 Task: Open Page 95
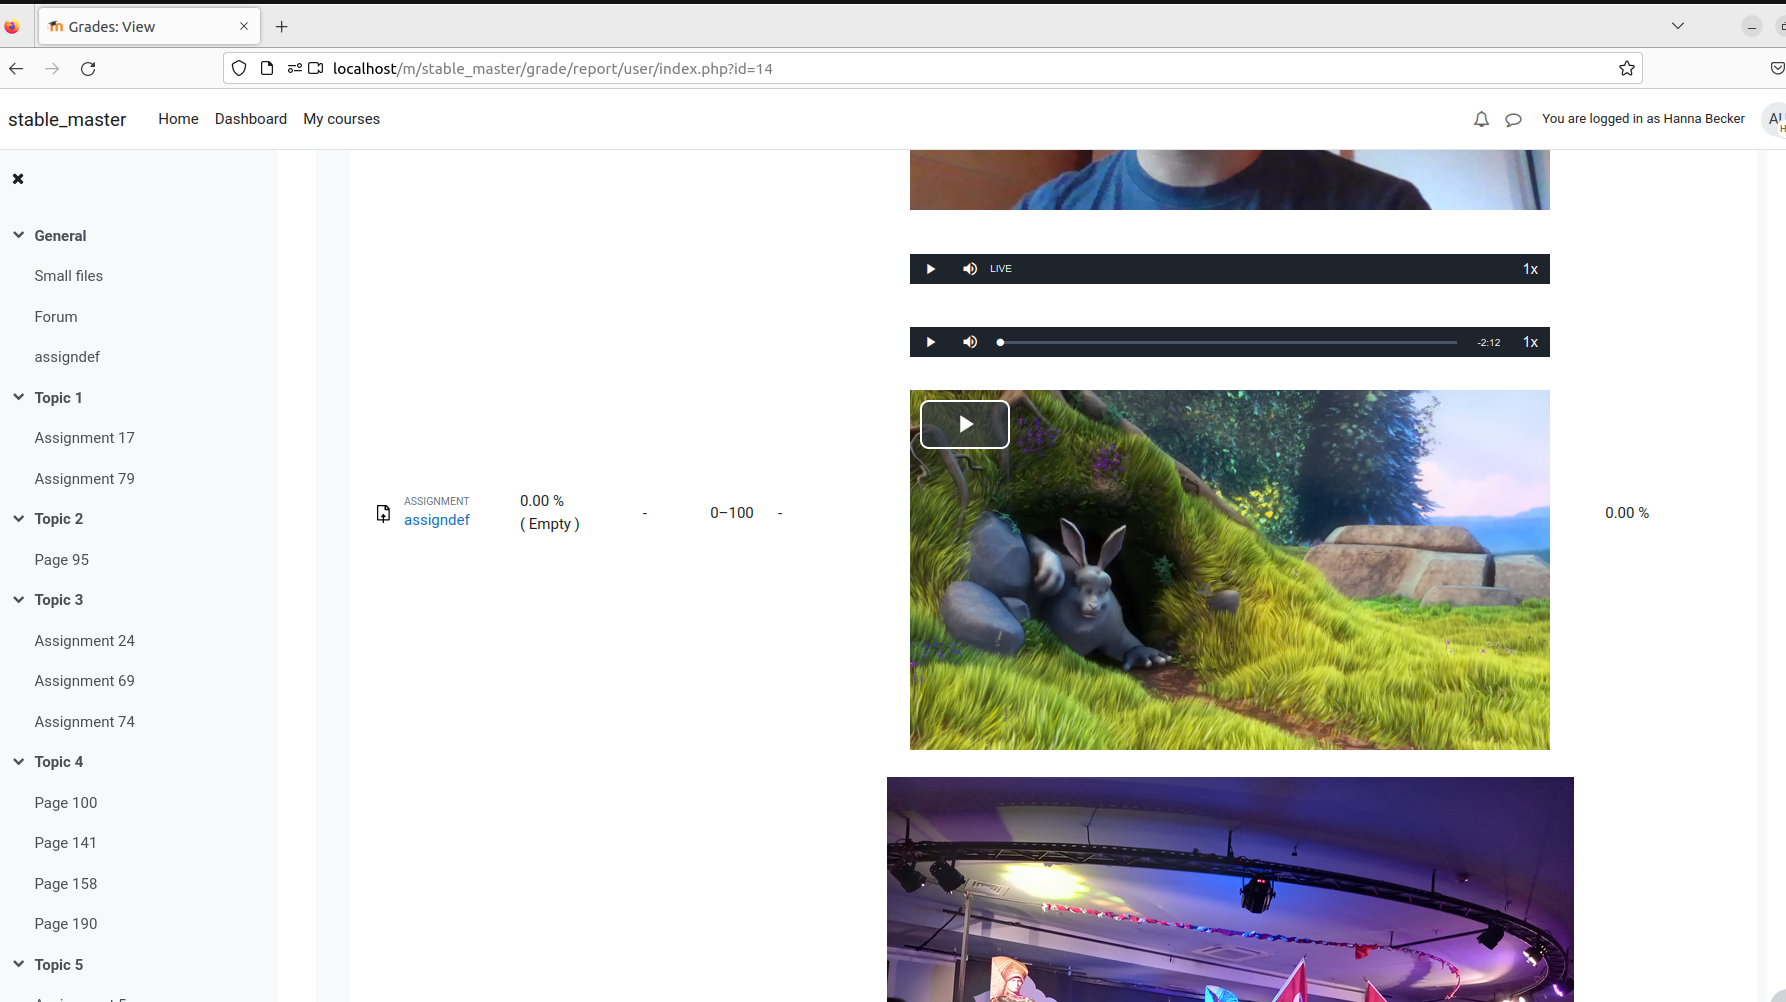(62, 560)
